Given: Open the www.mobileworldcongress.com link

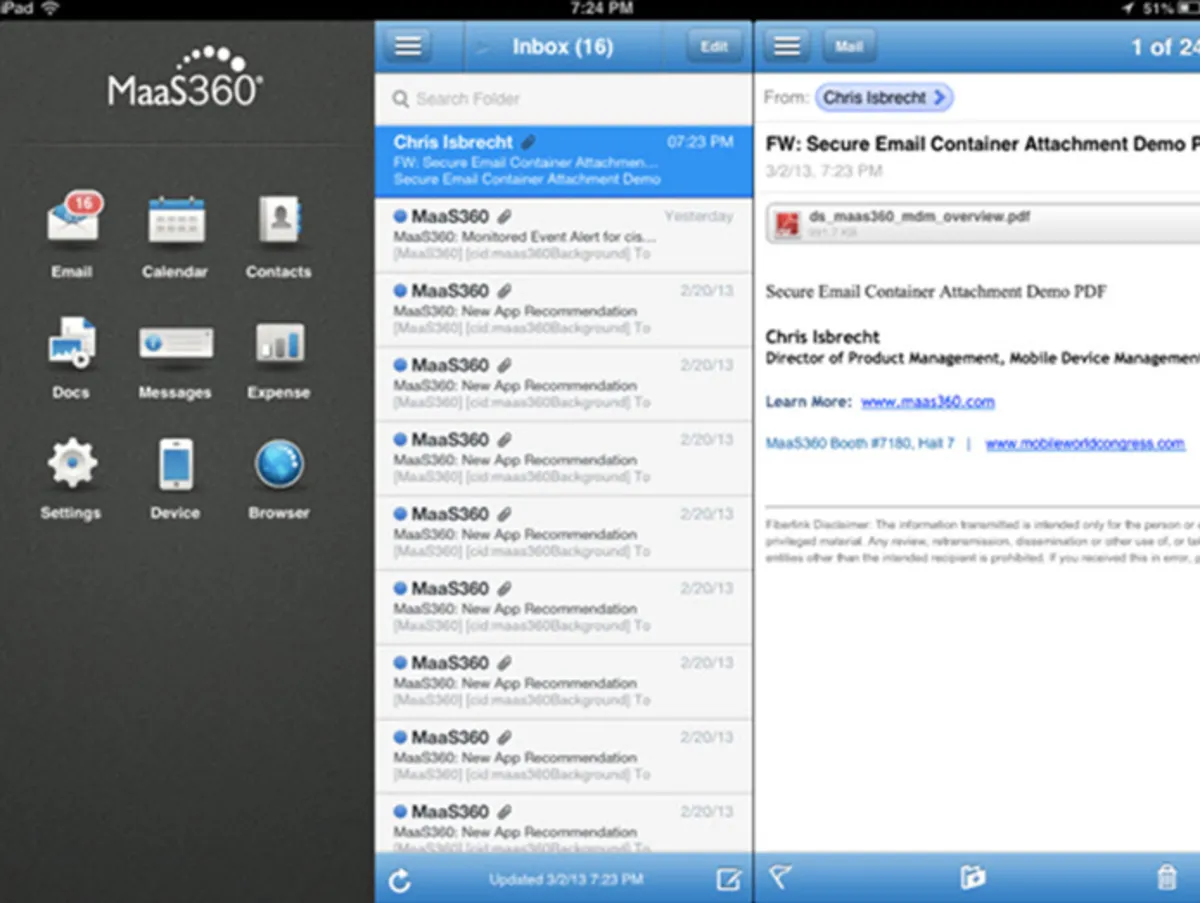Looking at the screenshot, I should (x=1085, y=444).
